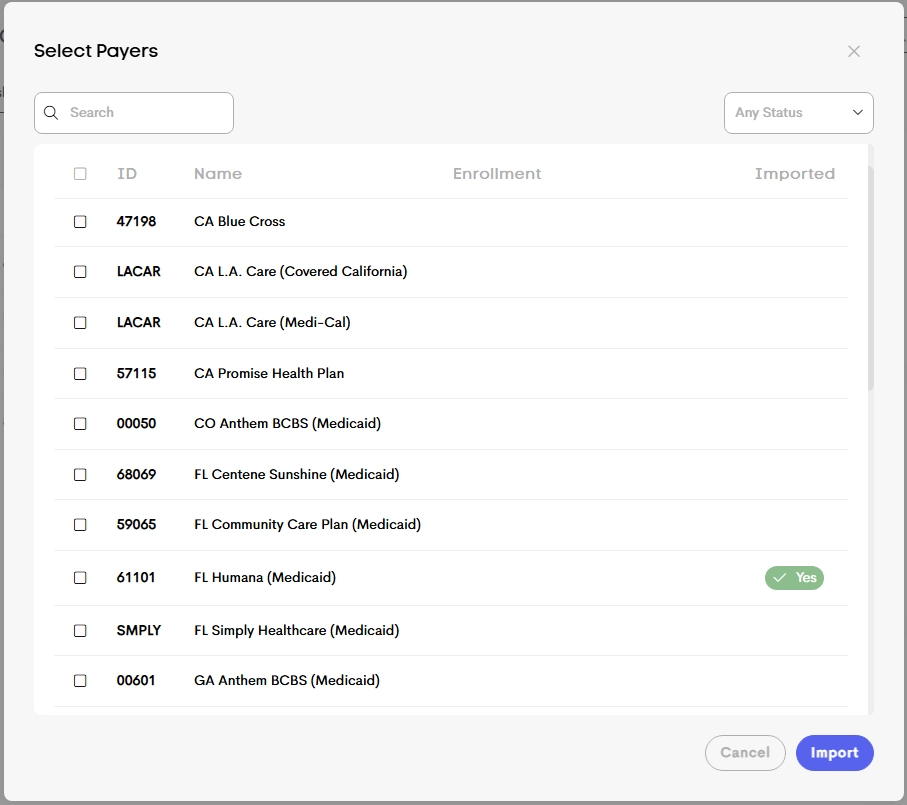Click the Cancel button
This screenshot has width=907, height=805.
(745, 752)
